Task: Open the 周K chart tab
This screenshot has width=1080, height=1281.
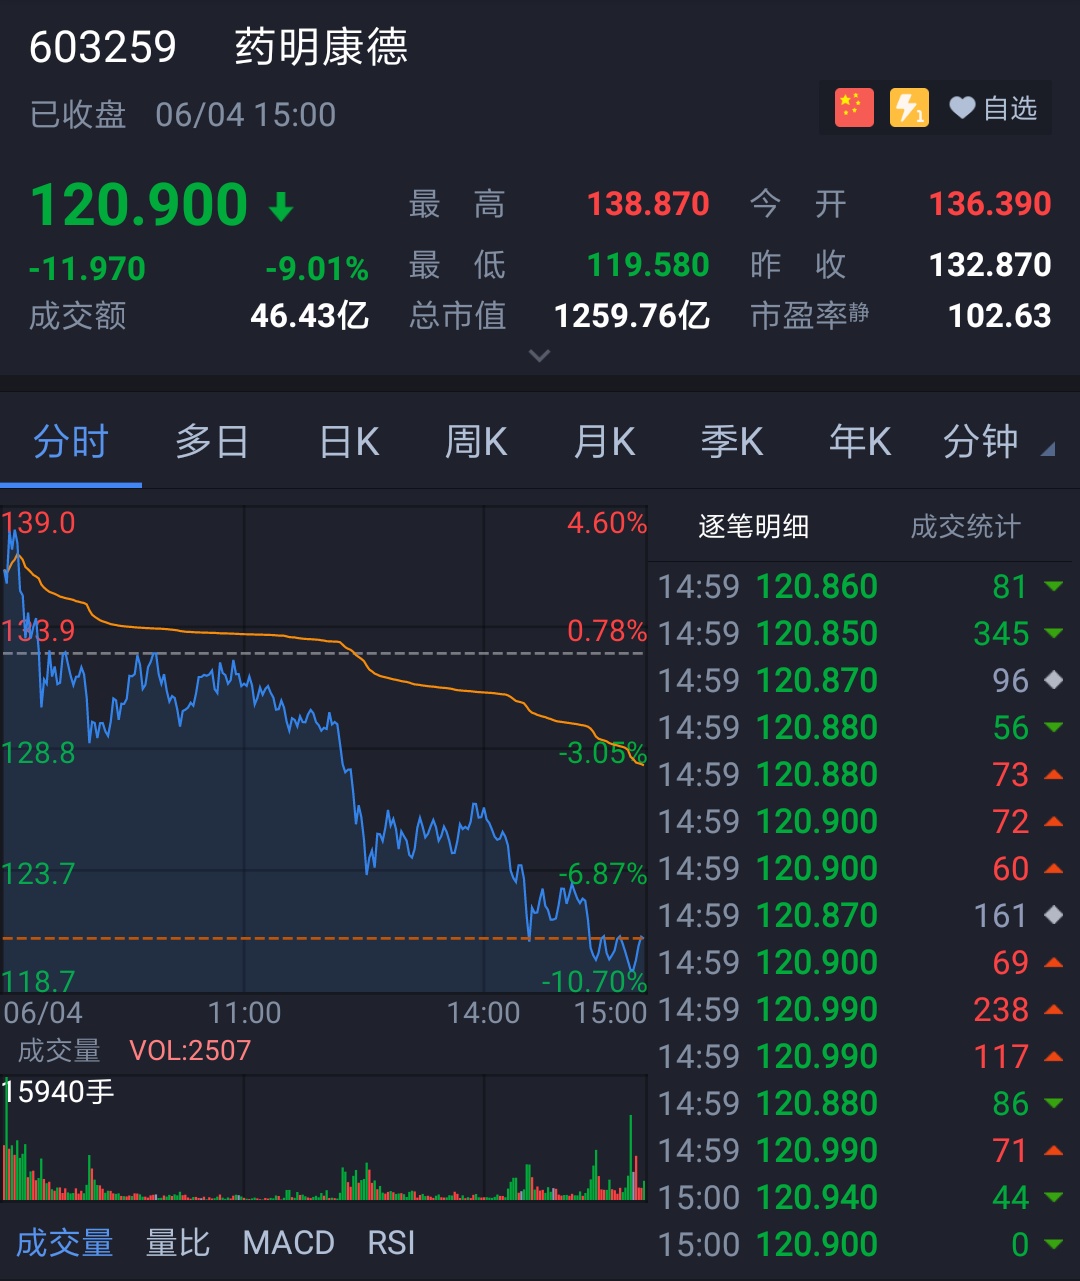Action: [476, 441]
